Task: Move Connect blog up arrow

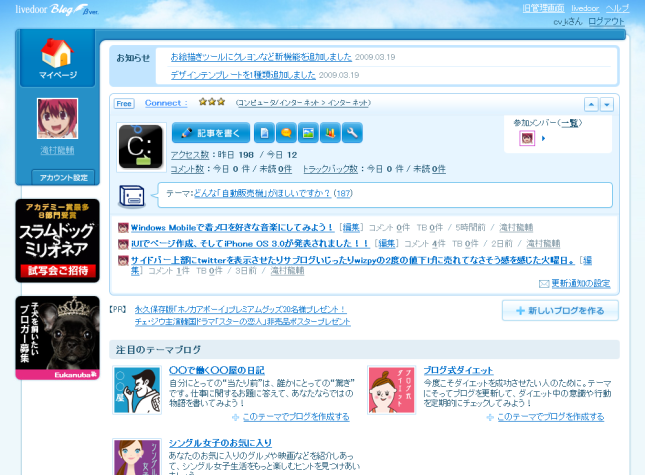Action: click(x=591, y=104)
